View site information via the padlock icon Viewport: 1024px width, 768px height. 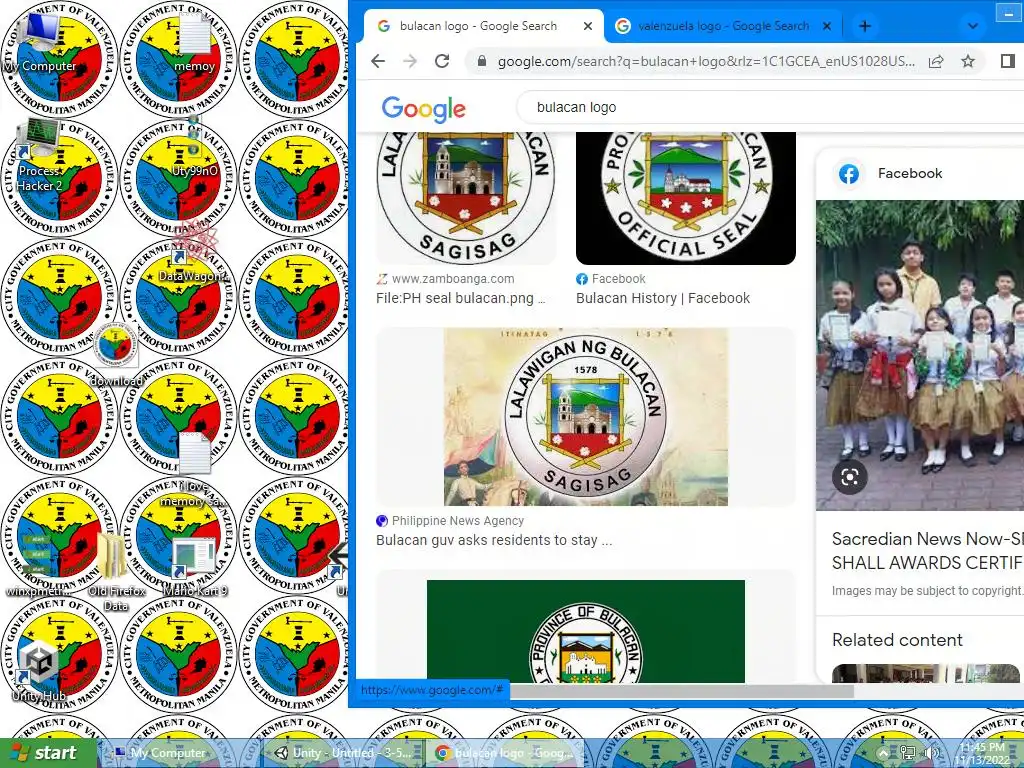click(x=482, y=61)
